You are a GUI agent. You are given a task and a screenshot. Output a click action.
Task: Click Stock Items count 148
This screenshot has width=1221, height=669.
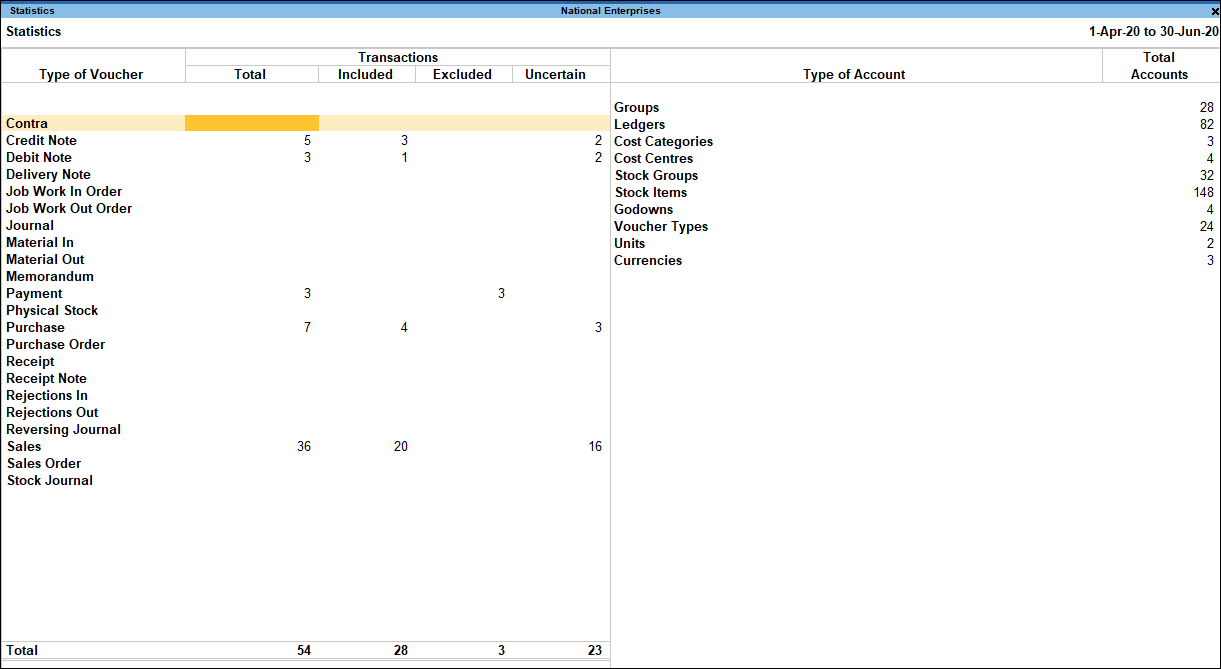coord(1203,193)
